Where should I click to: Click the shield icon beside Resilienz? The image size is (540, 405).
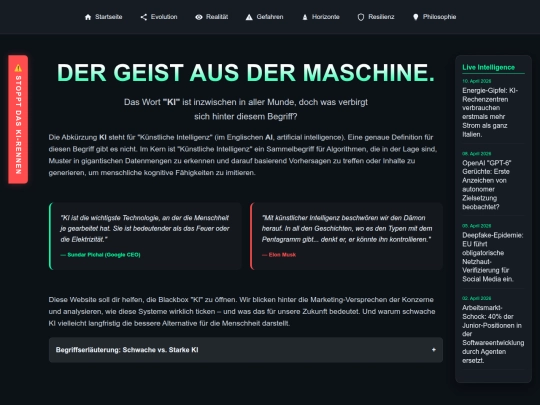[x=361, y=17]
